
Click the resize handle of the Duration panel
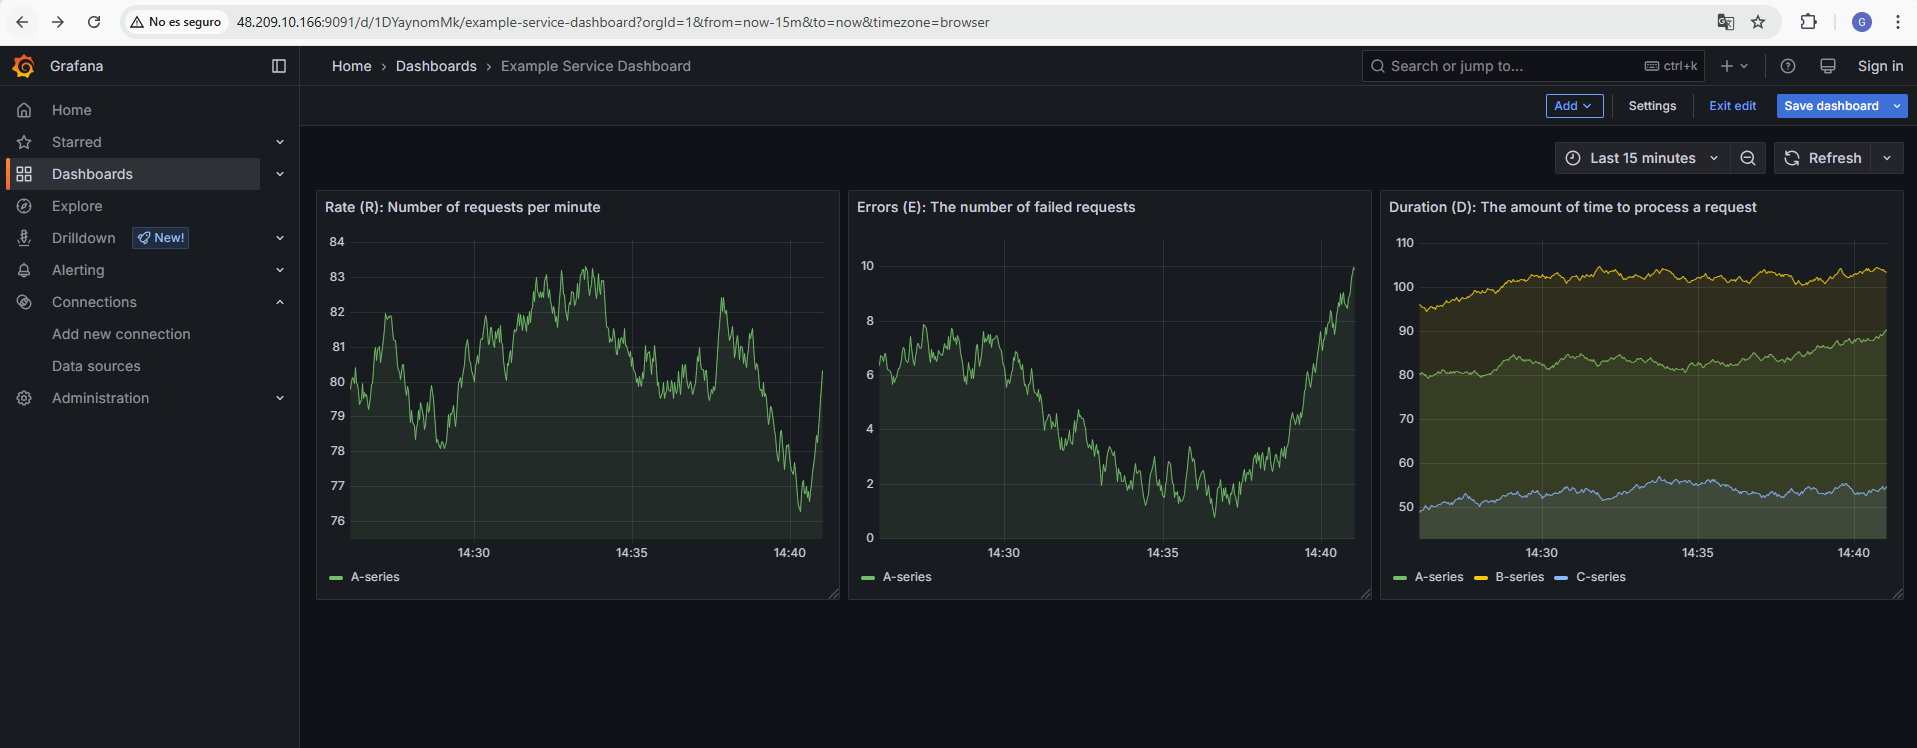[x=1898, y=594]
